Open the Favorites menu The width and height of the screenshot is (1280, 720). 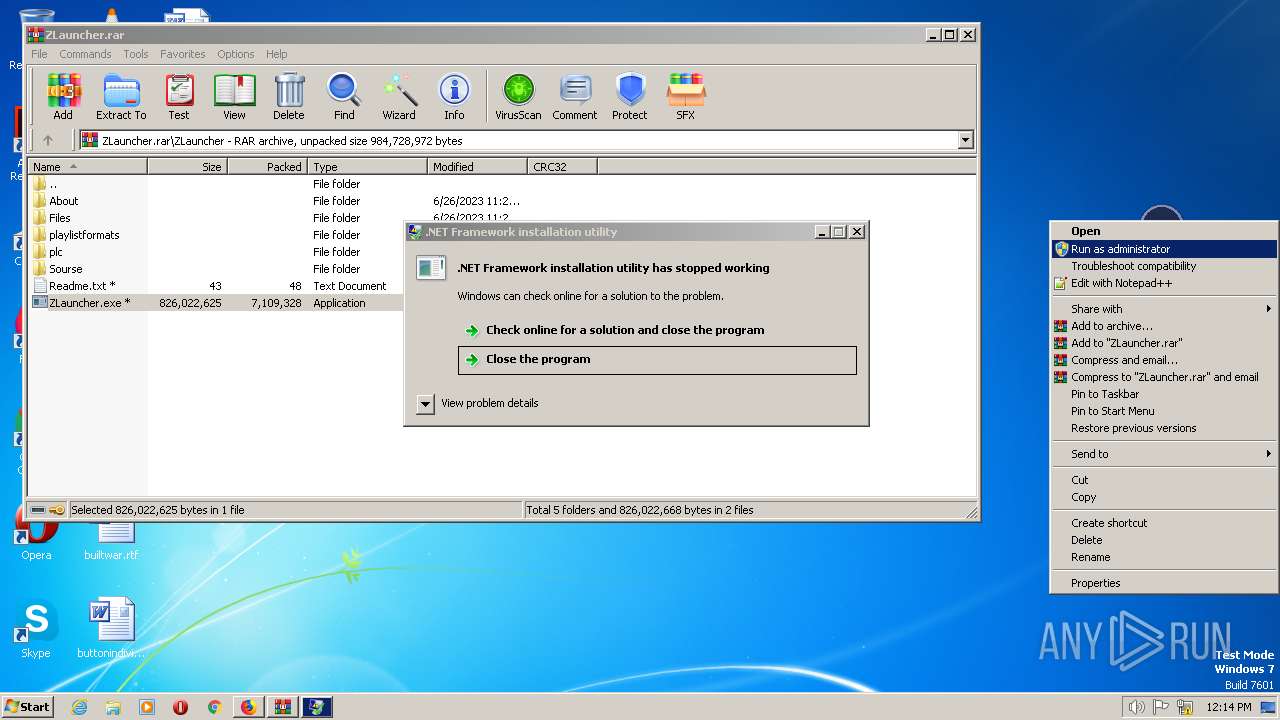point(183,54)
